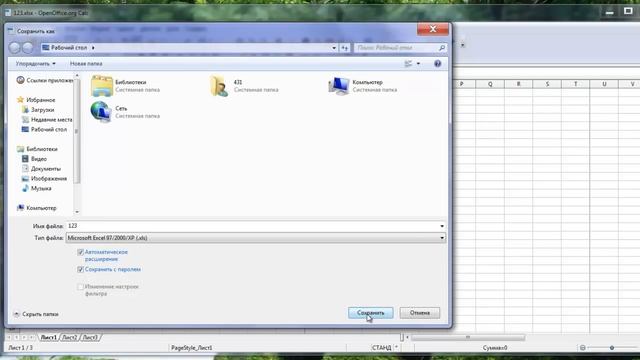
Task: Switch to Лист3 sheet tab in Calc
Action: coord(90,338)
